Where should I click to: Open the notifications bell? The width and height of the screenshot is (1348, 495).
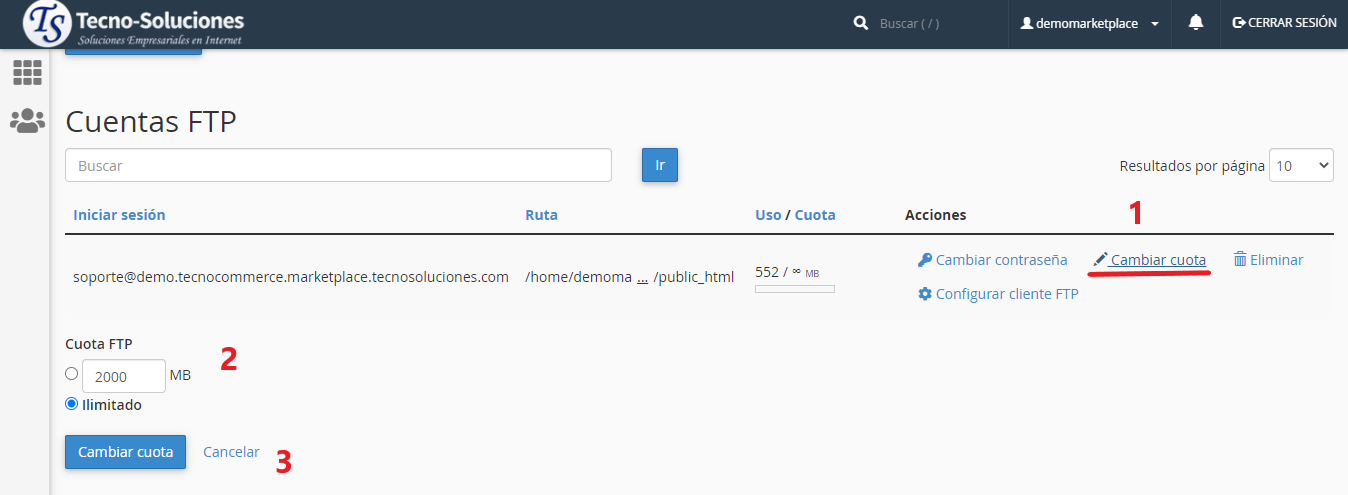click(1195, 23)
